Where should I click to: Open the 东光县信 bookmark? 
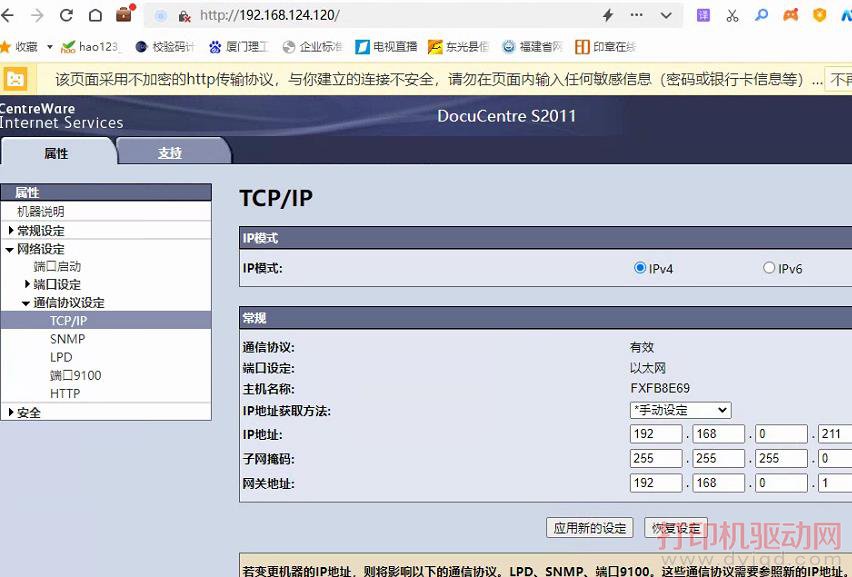tap(459, 47)
